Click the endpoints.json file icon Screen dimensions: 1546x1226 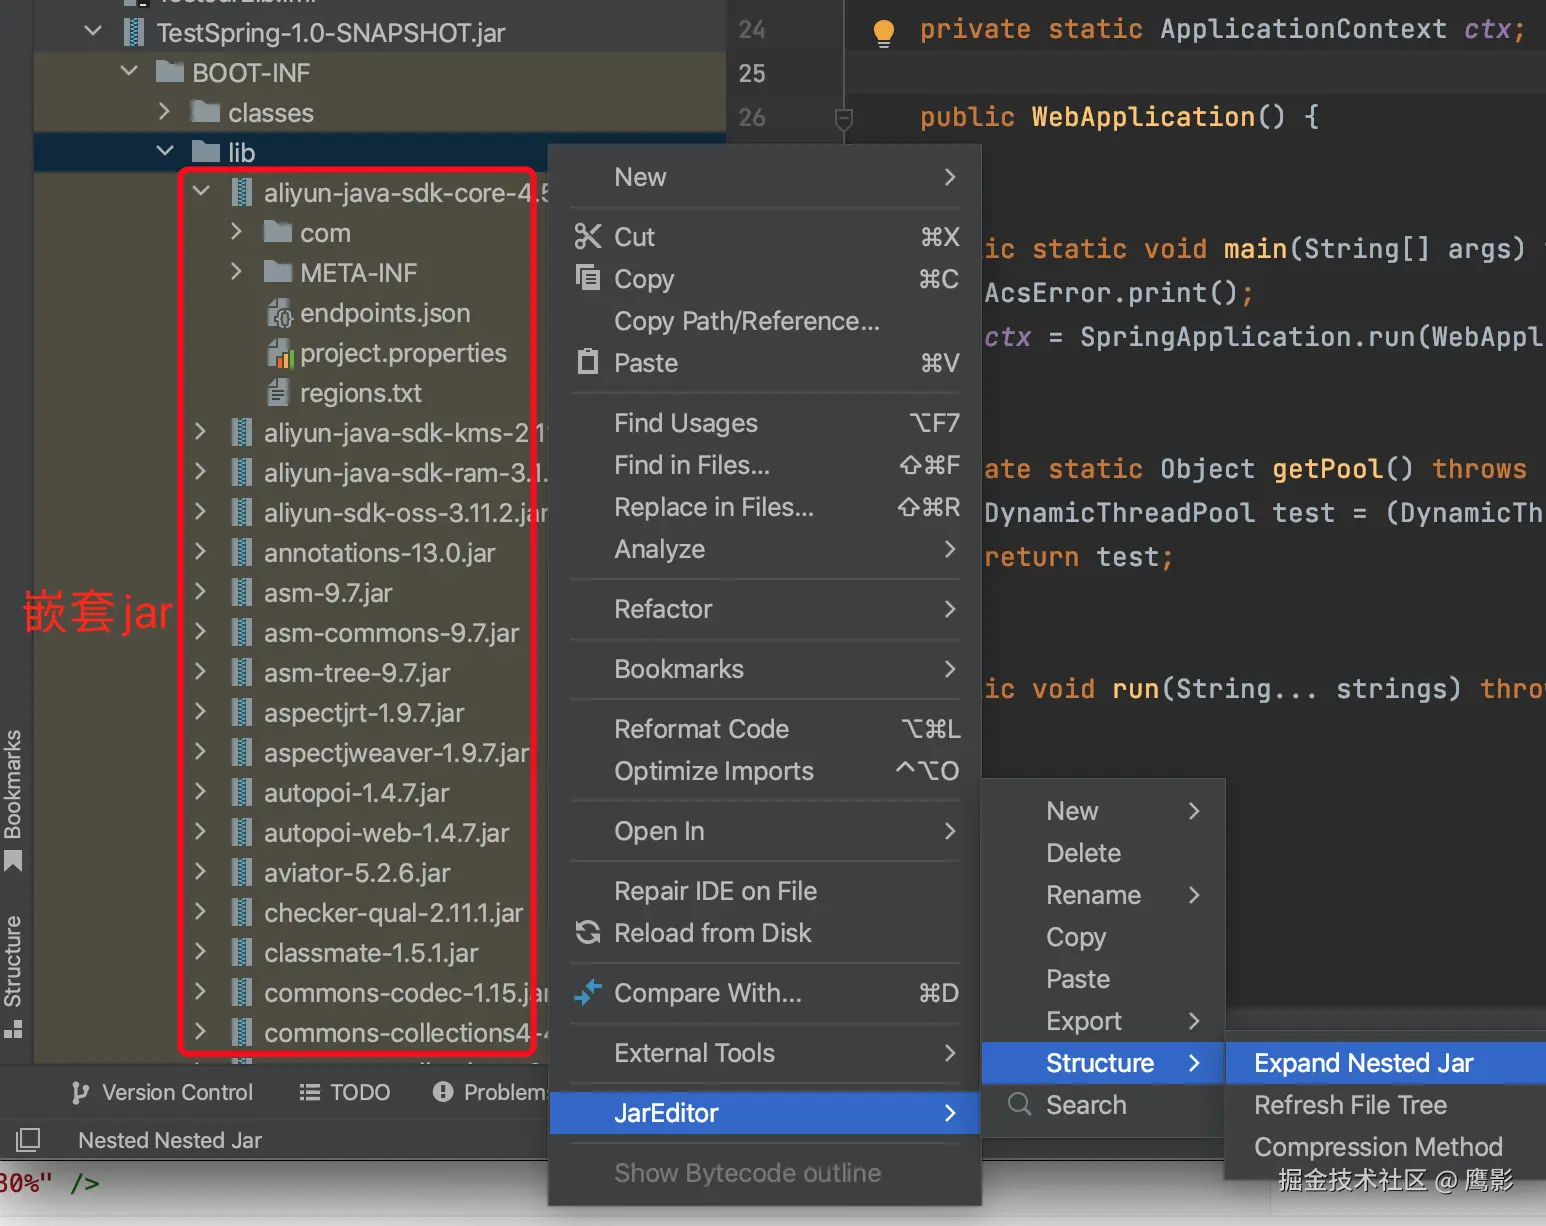pyautogui.click(x=279, y=314)
